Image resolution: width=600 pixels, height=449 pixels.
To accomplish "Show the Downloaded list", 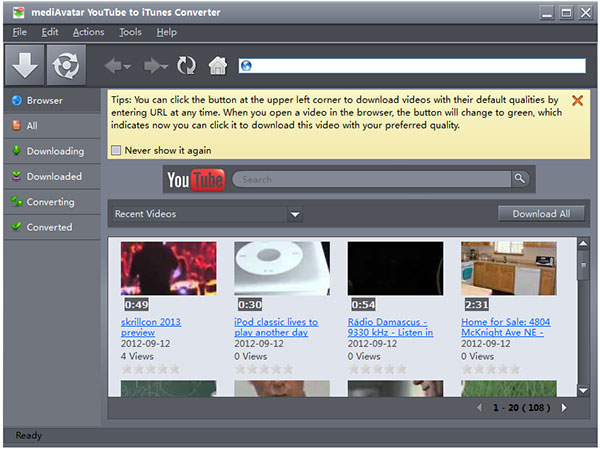I will [x=52, y=176].
